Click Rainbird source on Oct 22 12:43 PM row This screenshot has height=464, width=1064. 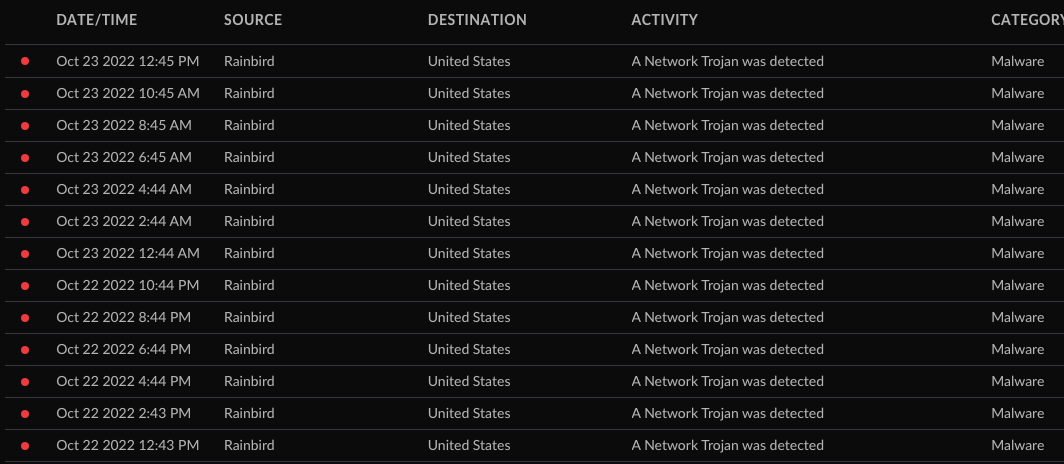click(x=249, y=445)
